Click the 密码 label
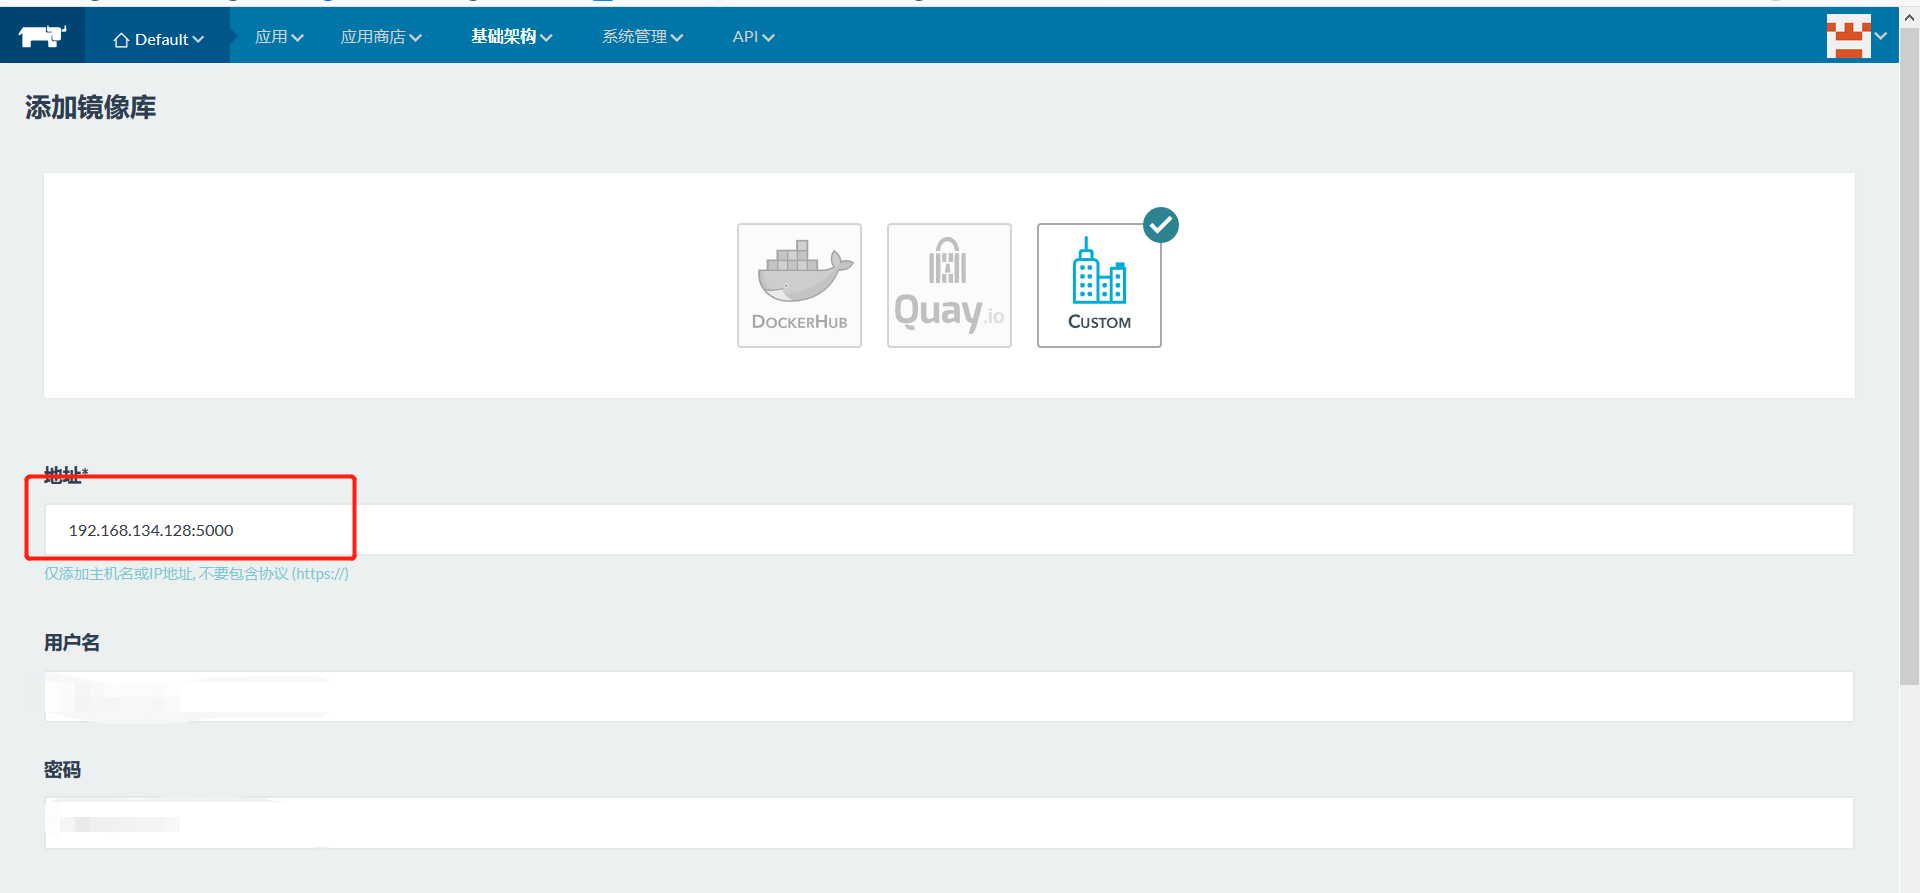Viewport: 1920px width, 893px height. 62,770
